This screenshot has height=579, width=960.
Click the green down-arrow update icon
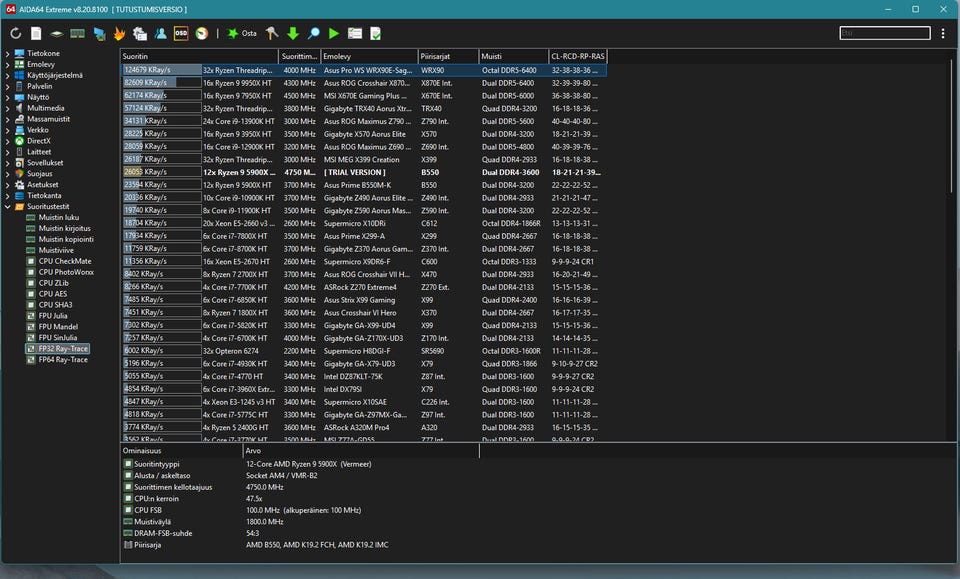tap(293, 33)
